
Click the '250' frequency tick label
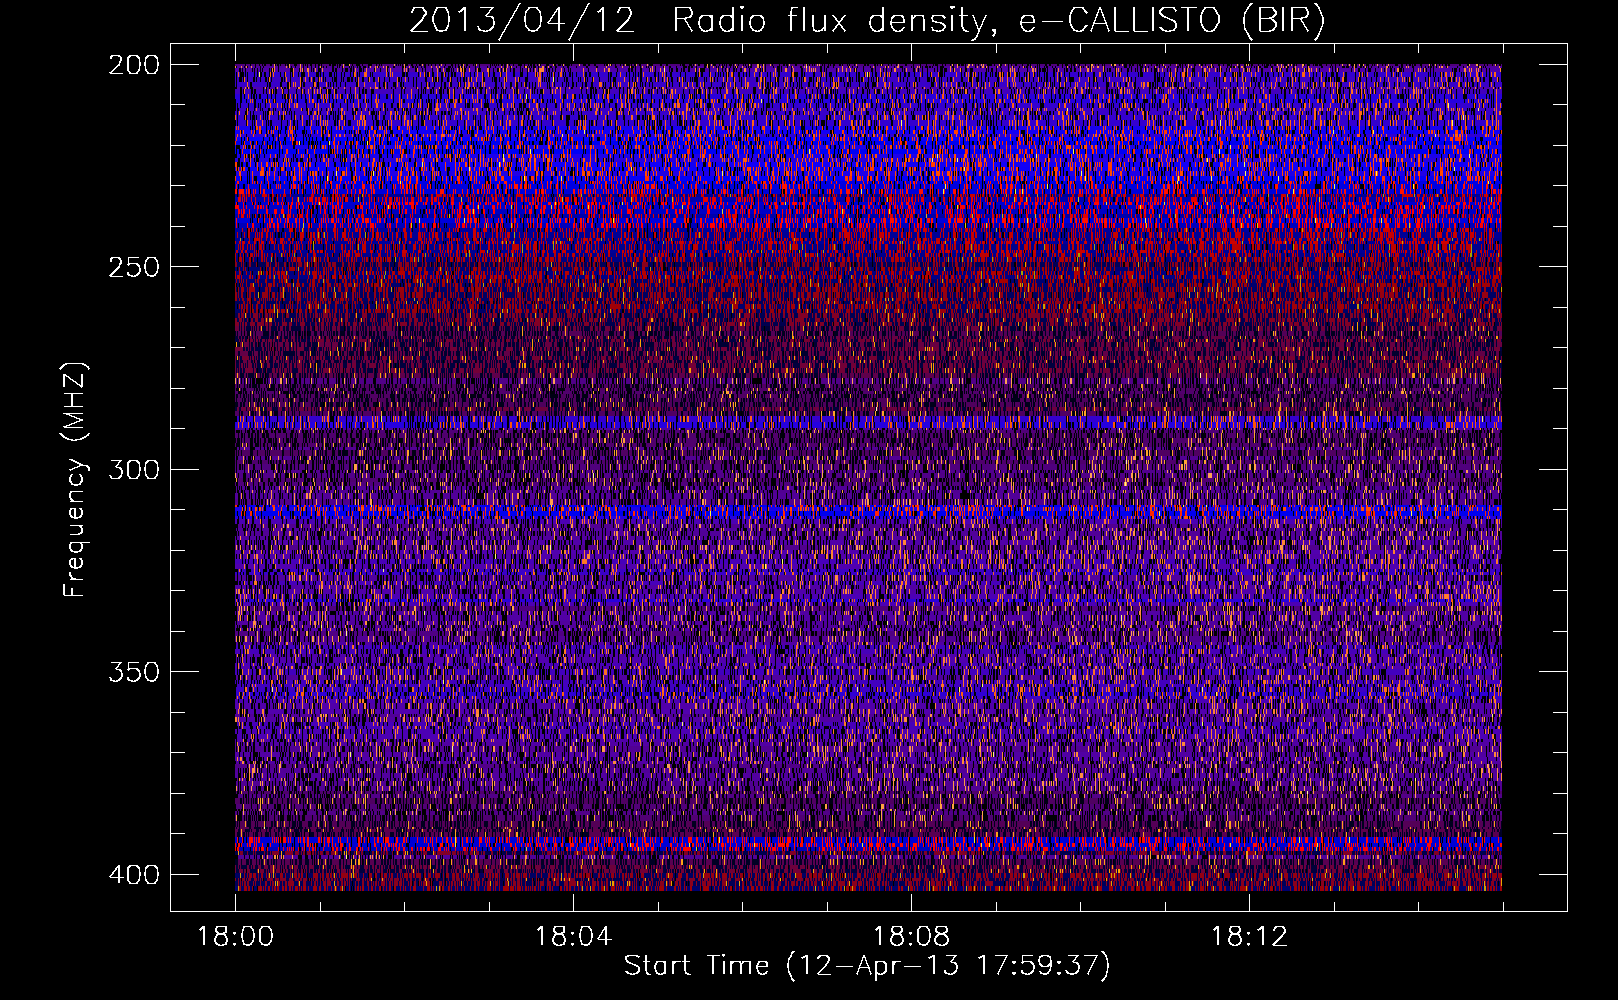coord(134,267)
